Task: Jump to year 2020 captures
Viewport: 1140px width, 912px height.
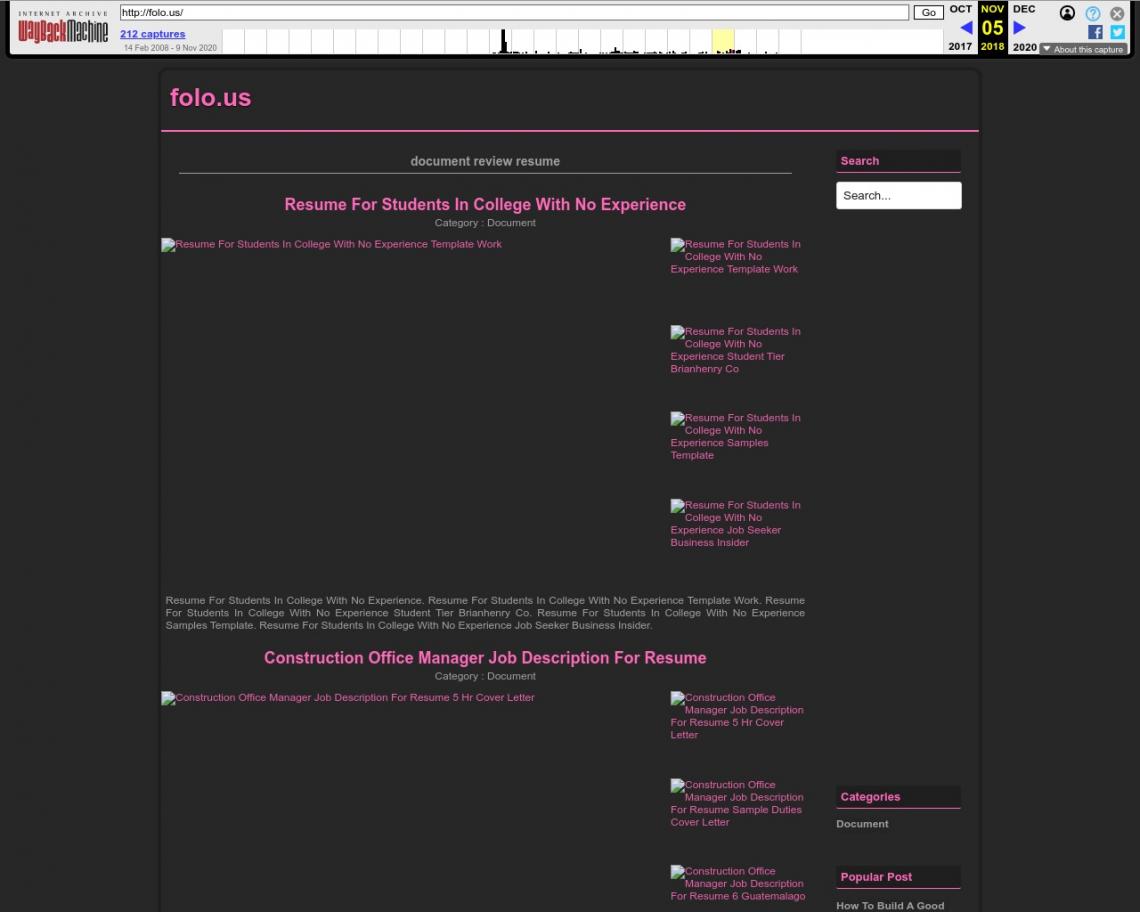Action: (1024, 47)
